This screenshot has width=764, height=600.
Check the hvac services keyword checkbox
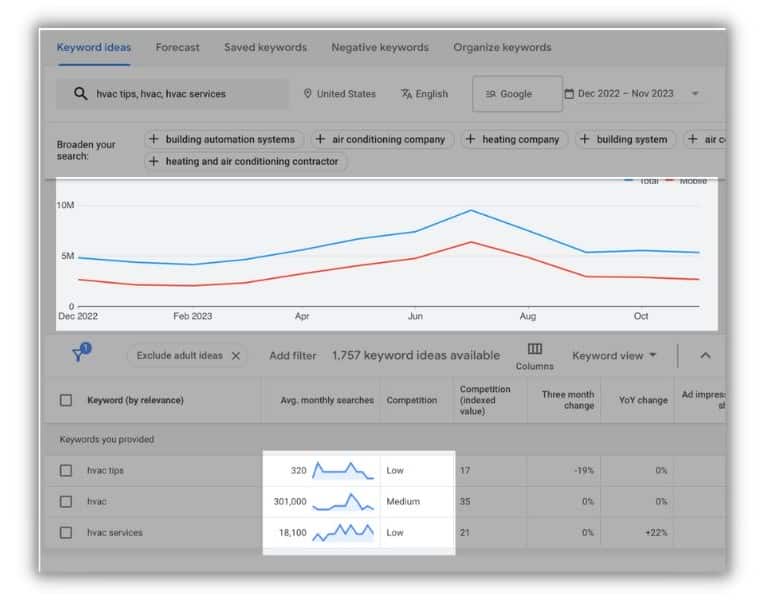pyautogui.click(x=66, y=532)
